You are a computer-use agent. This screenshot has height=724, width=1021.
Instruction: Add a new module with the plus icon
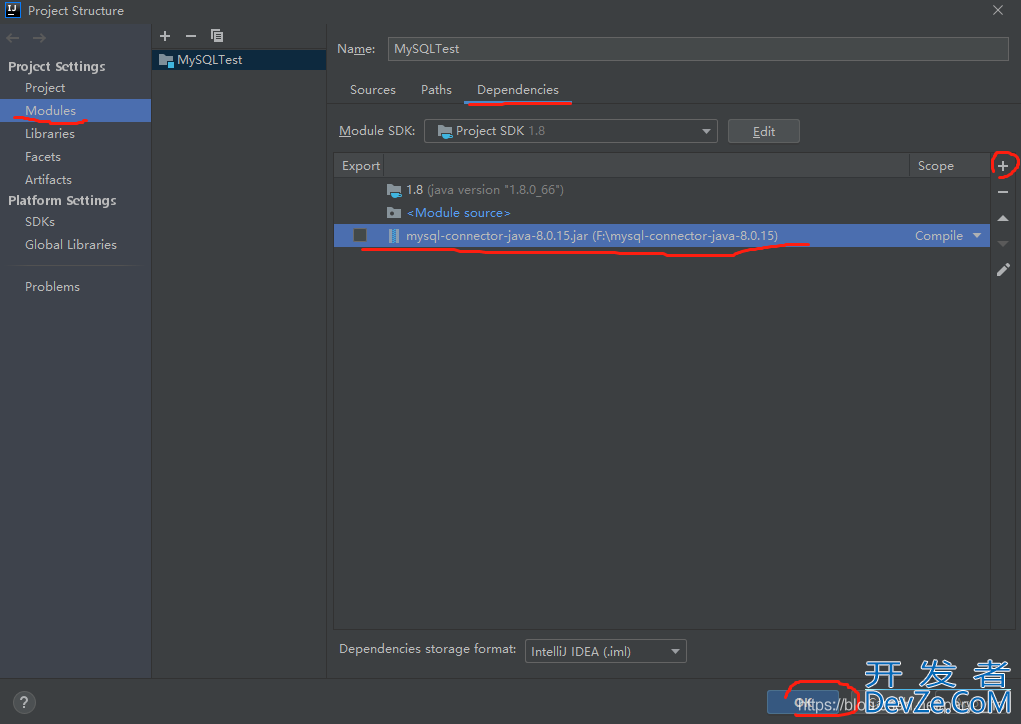[x=165, y=36]
